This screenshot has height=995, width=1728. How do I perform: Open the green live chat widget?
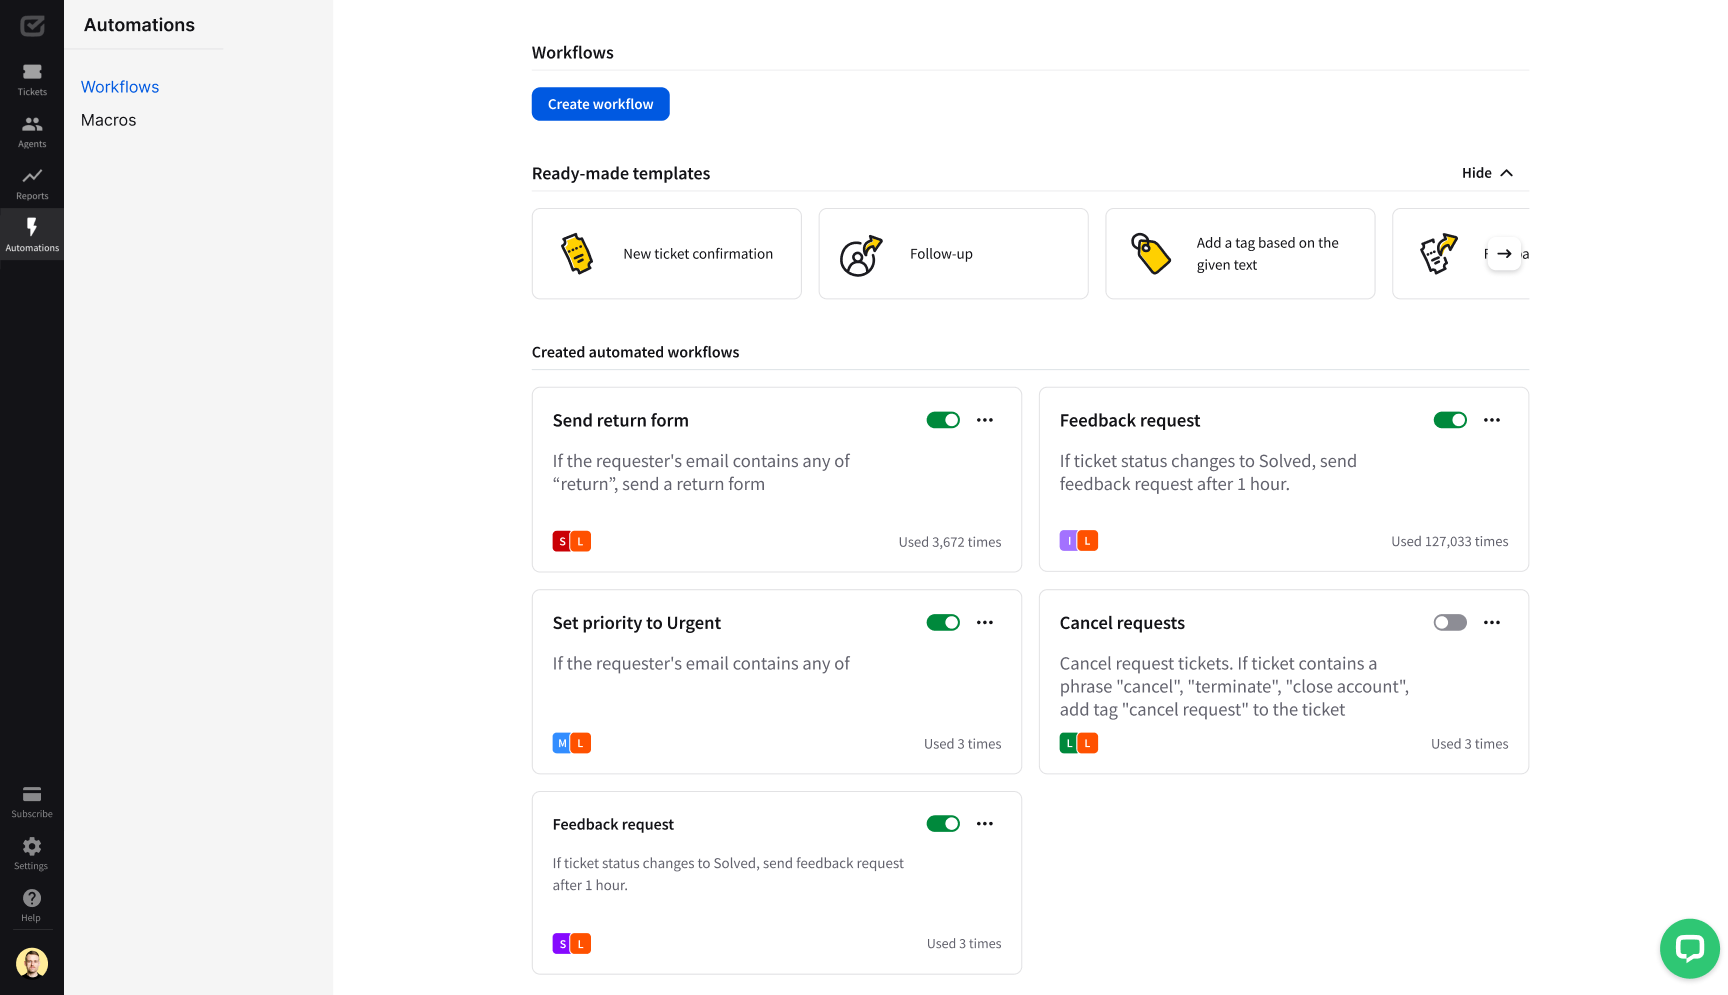click(x=1690, y=948)
